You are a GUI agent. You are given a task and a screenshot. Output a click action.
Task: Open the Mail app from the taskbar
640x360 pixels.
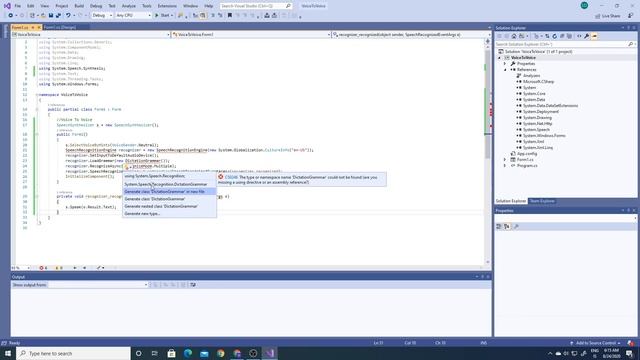coord(204,353)
